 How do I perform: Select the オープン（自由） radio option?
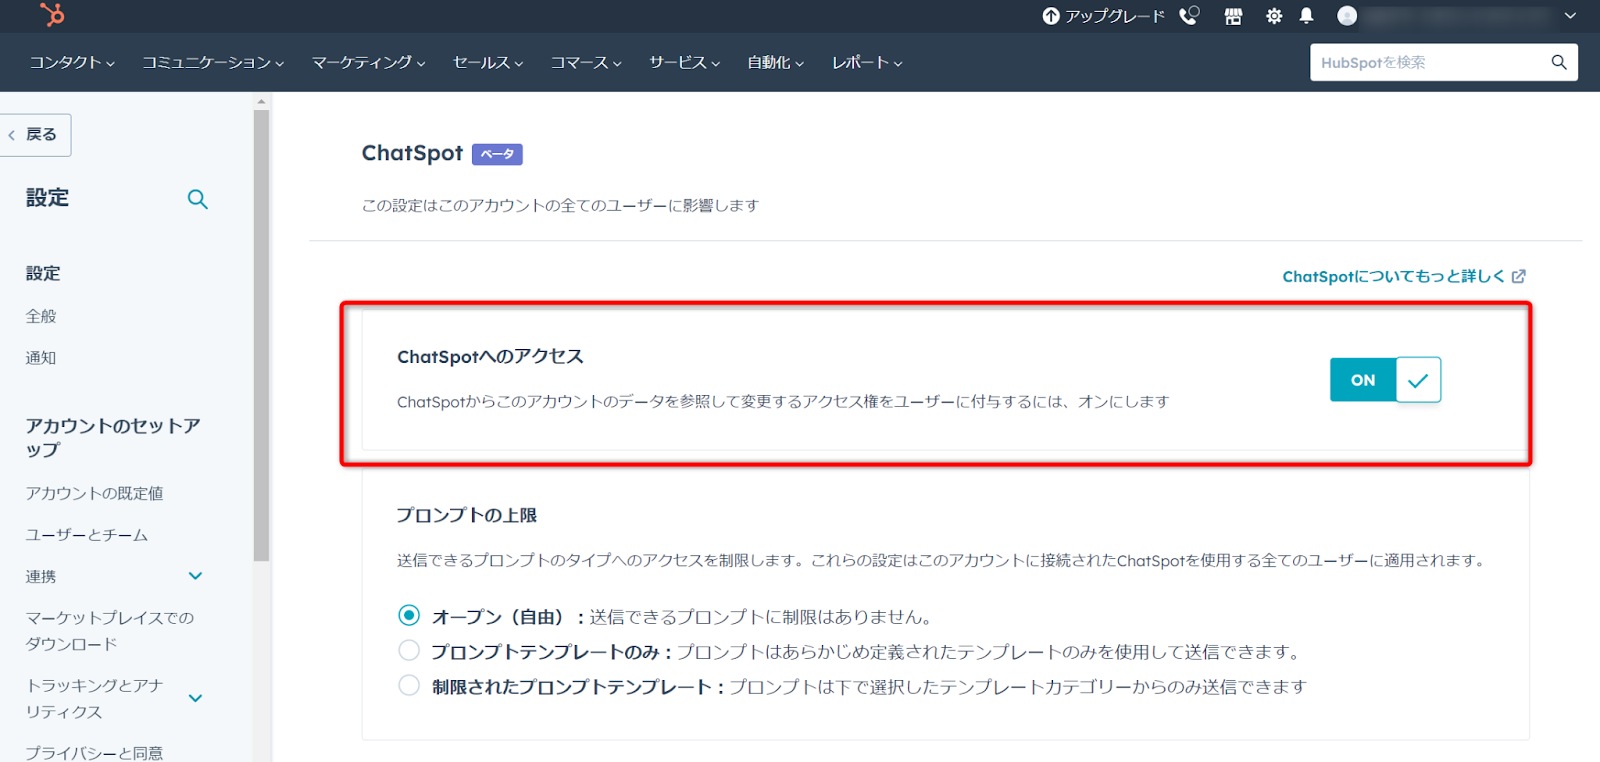click(x=409, y=615)
